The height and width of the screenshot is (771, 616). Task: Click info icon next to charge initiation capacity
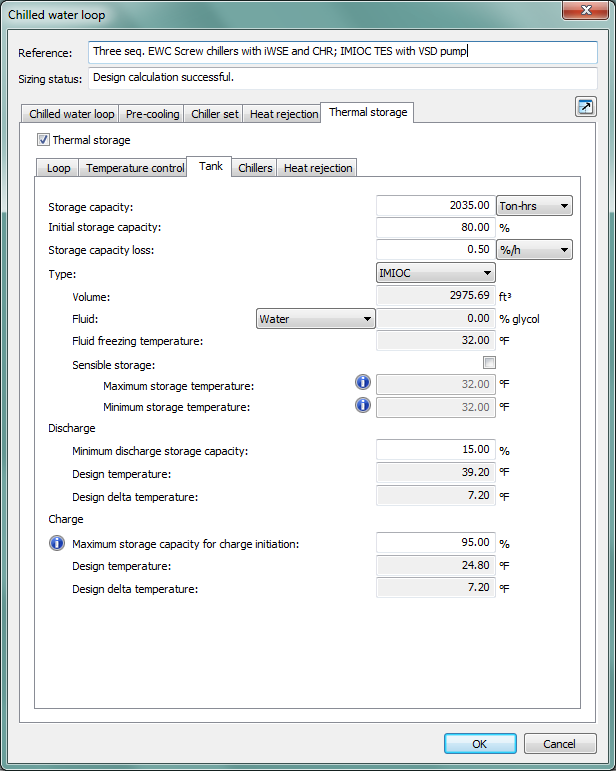[x=58, y=543]
